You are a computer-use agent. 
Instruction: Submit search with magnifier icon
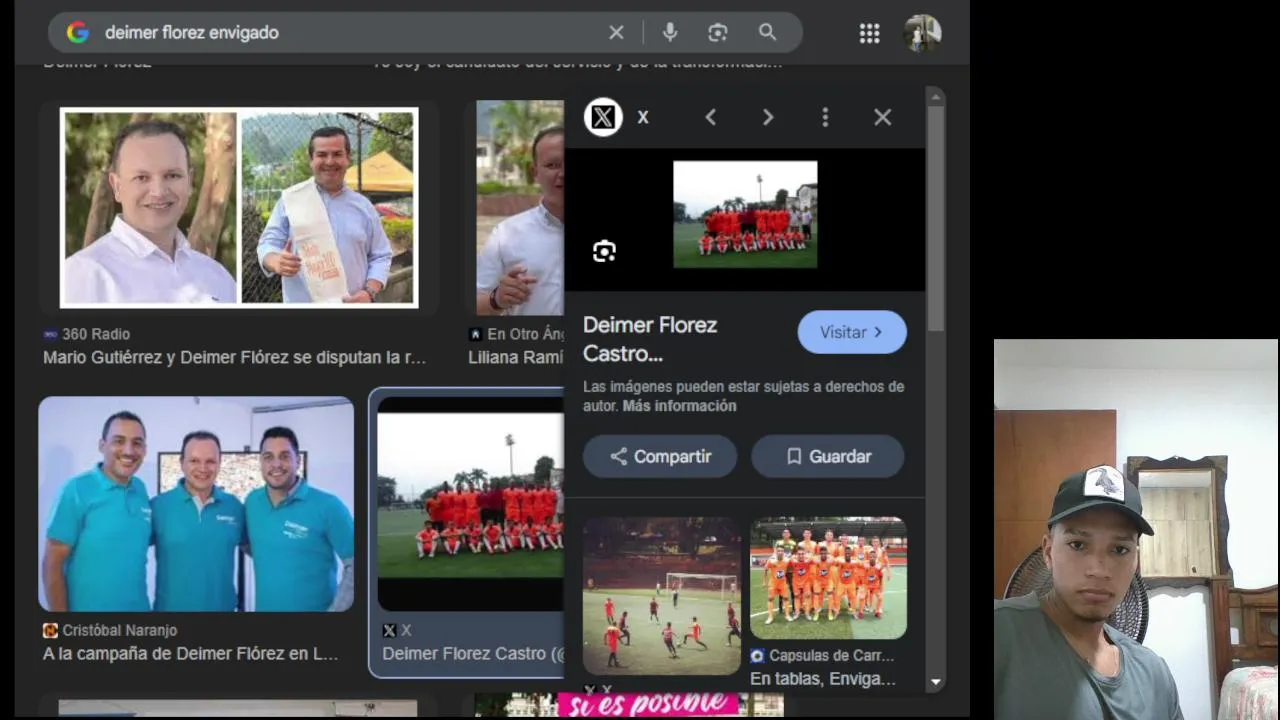coord(767,32)
